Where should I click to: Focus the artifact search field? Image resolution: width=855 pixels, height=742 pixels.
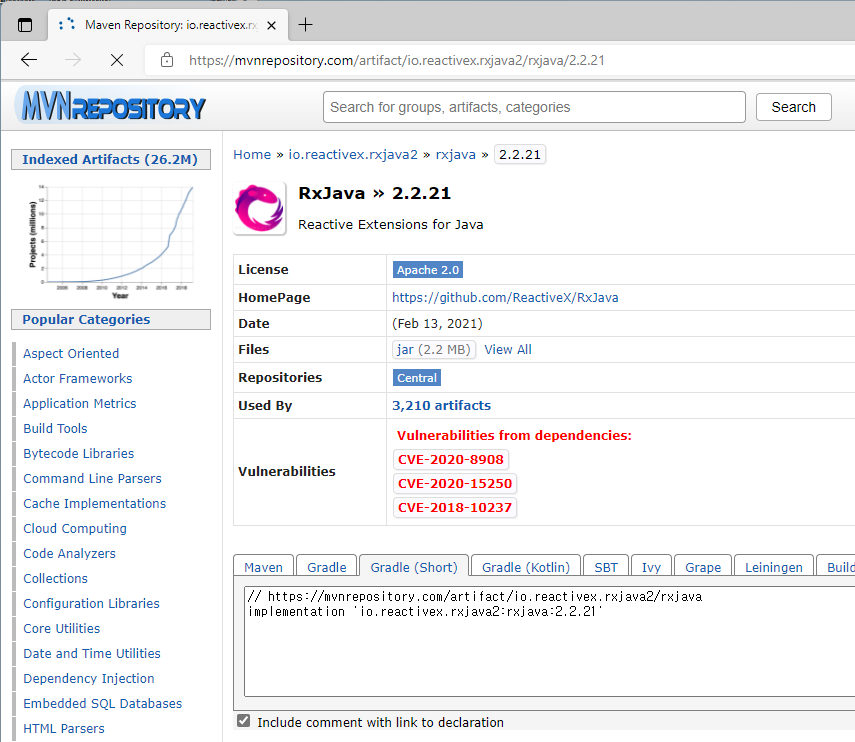point(534,107)
